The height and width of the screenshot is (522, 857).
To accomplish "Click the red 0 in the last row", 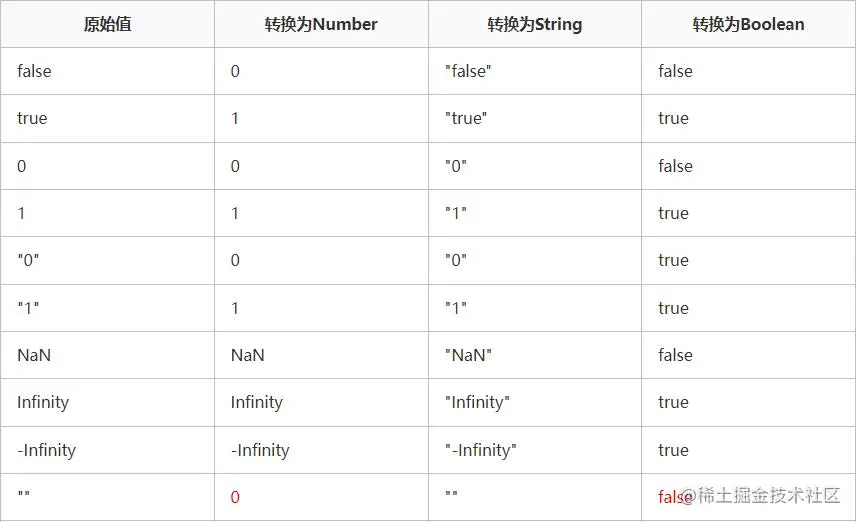I will [x=235, y=497].
